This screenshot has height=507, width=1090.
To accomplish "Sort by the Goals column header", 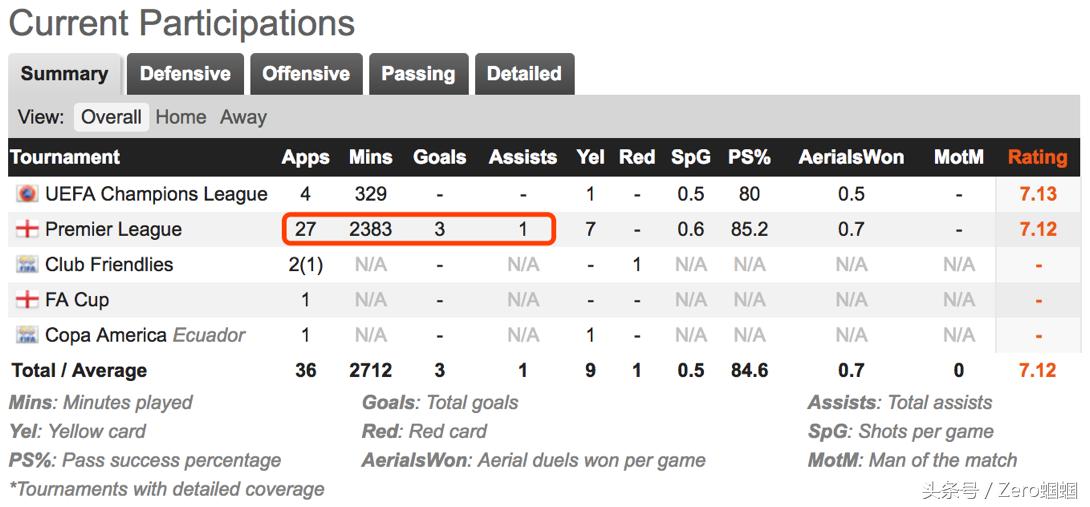I will coord(440,157).
